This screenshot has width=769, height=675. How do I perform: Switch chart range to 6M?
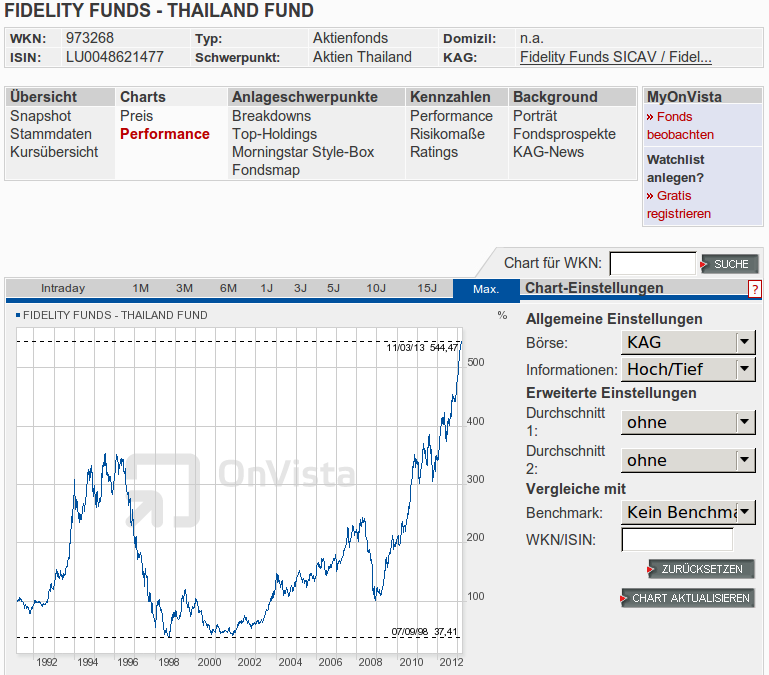[228, 288]
